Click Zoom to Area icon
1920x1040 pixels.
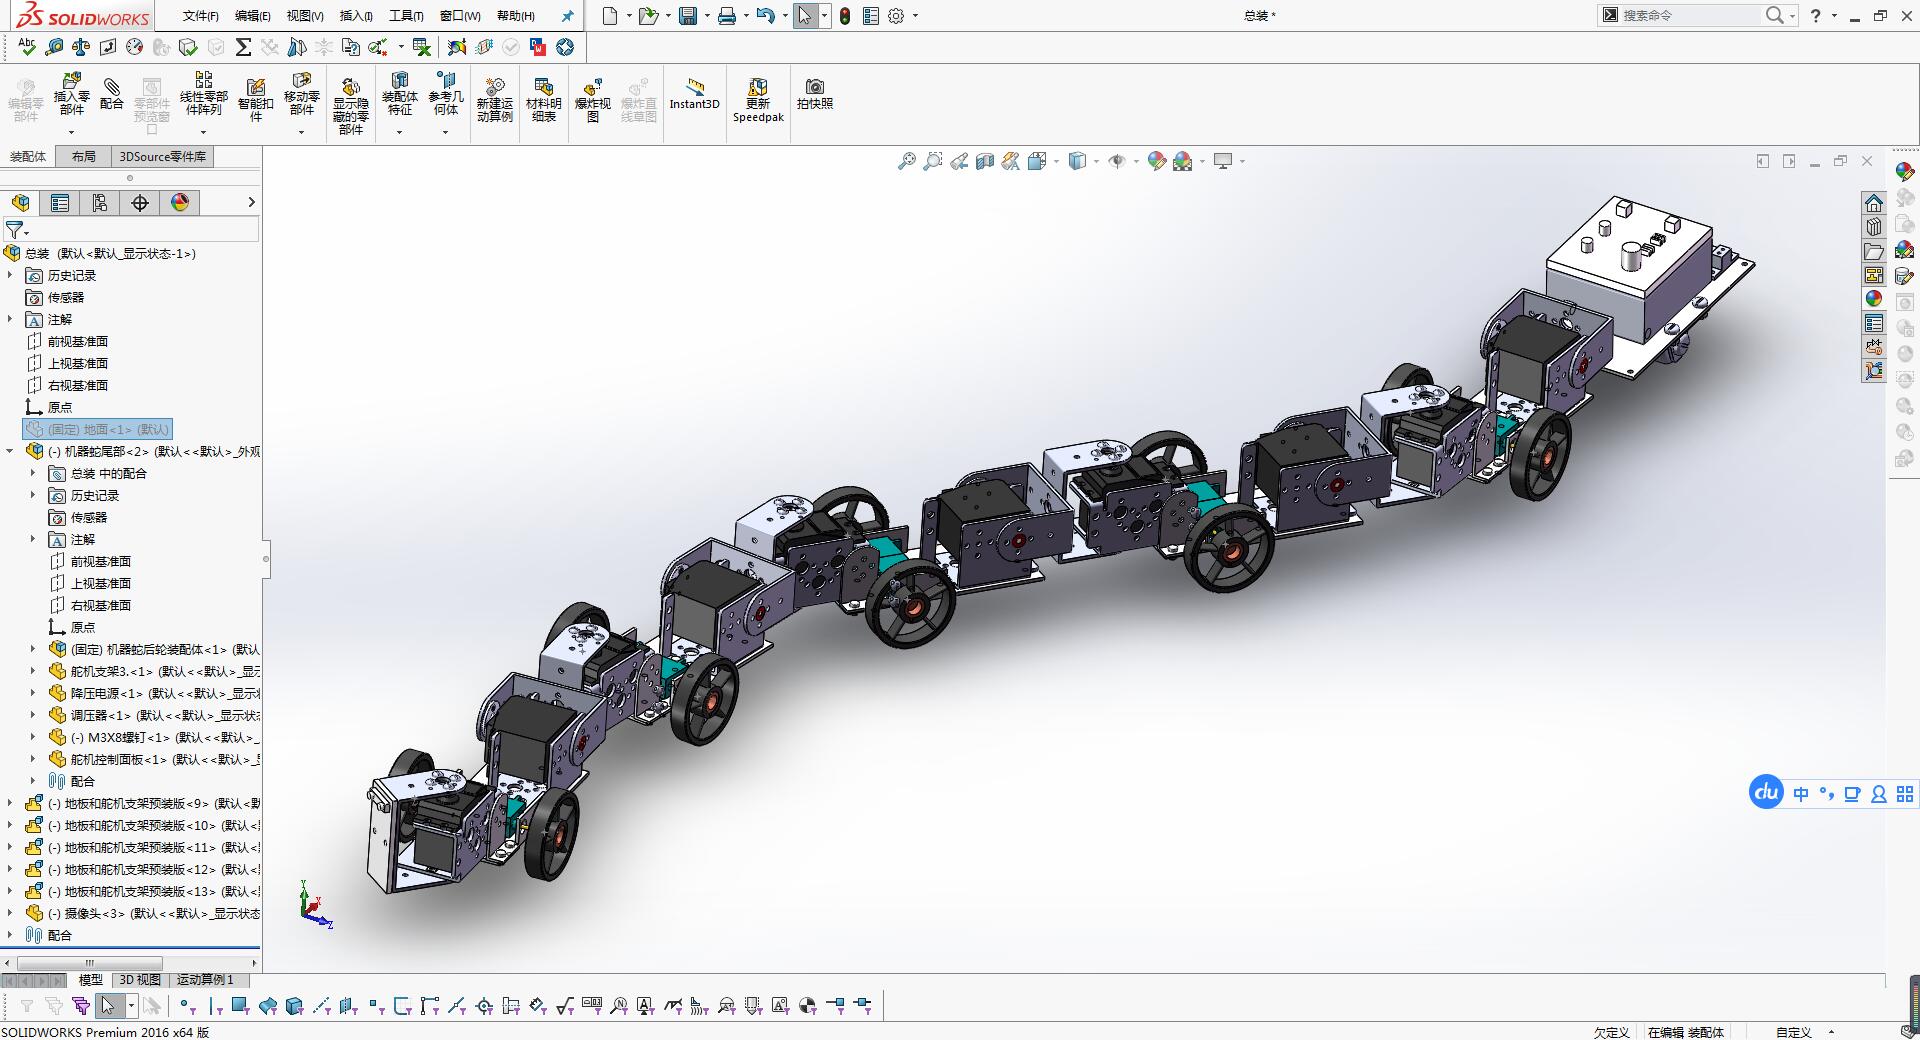click(x=932, y=161)
